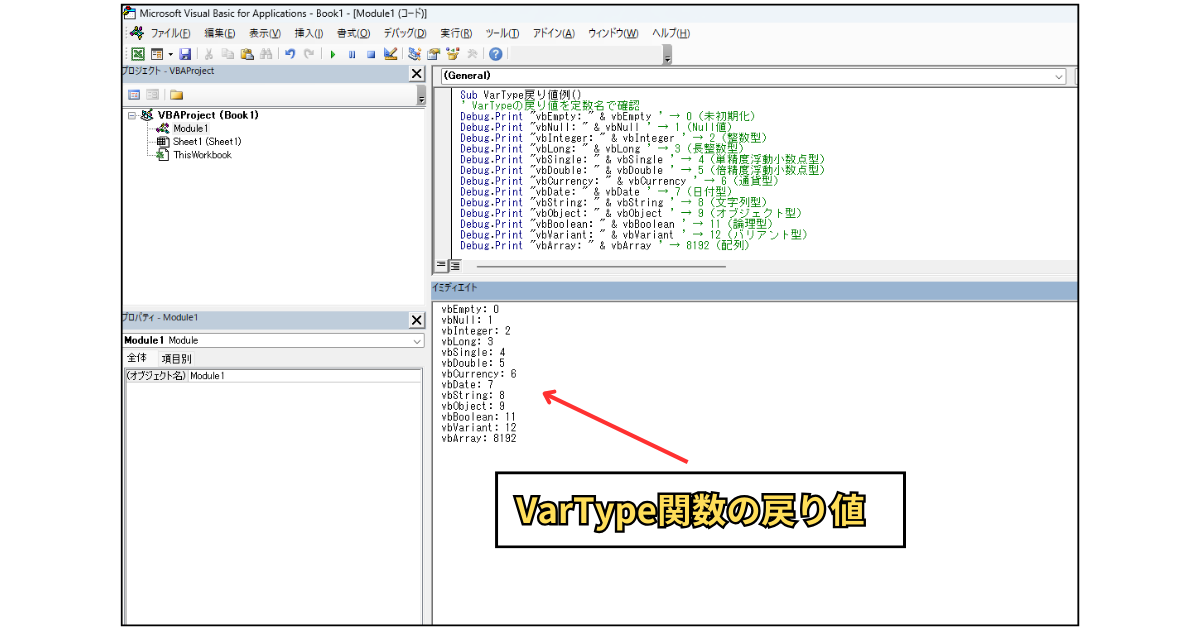Select ThisWorkbook in the project tree
Screen dimensions: 1200x630
(x=202, y=155)
